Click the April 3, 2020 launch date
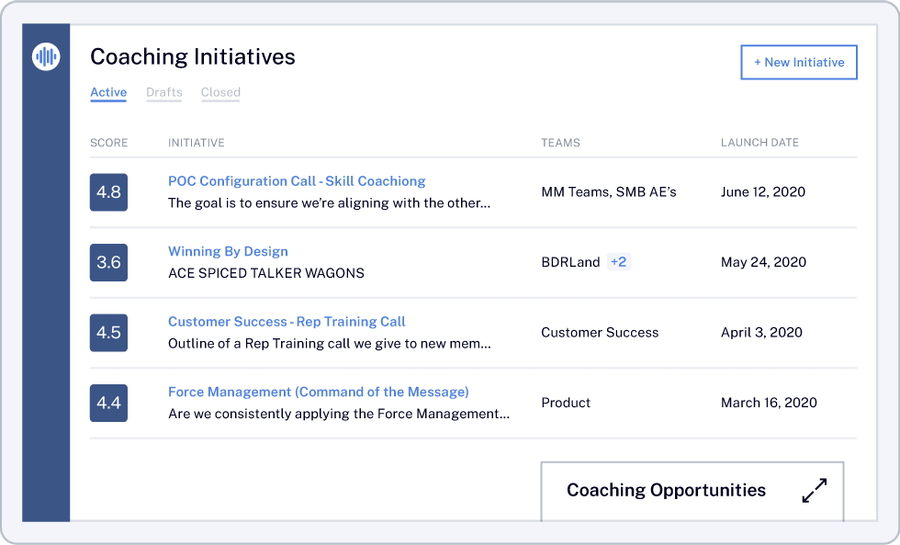The image size is (900, 545). [x=762, y=333]
